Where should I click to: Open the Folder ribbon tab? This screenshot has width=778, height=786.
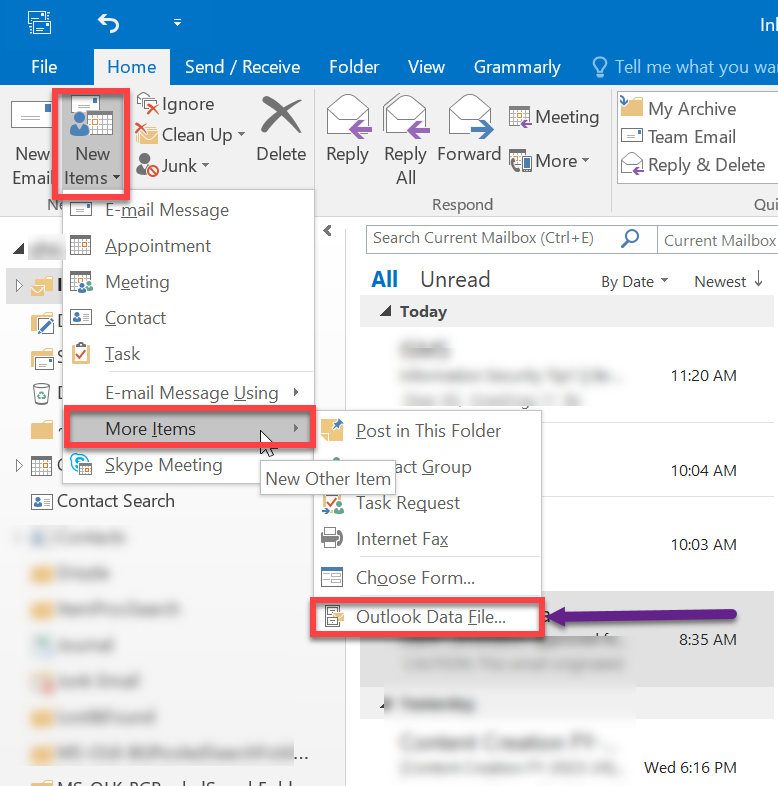pos(354,67)
